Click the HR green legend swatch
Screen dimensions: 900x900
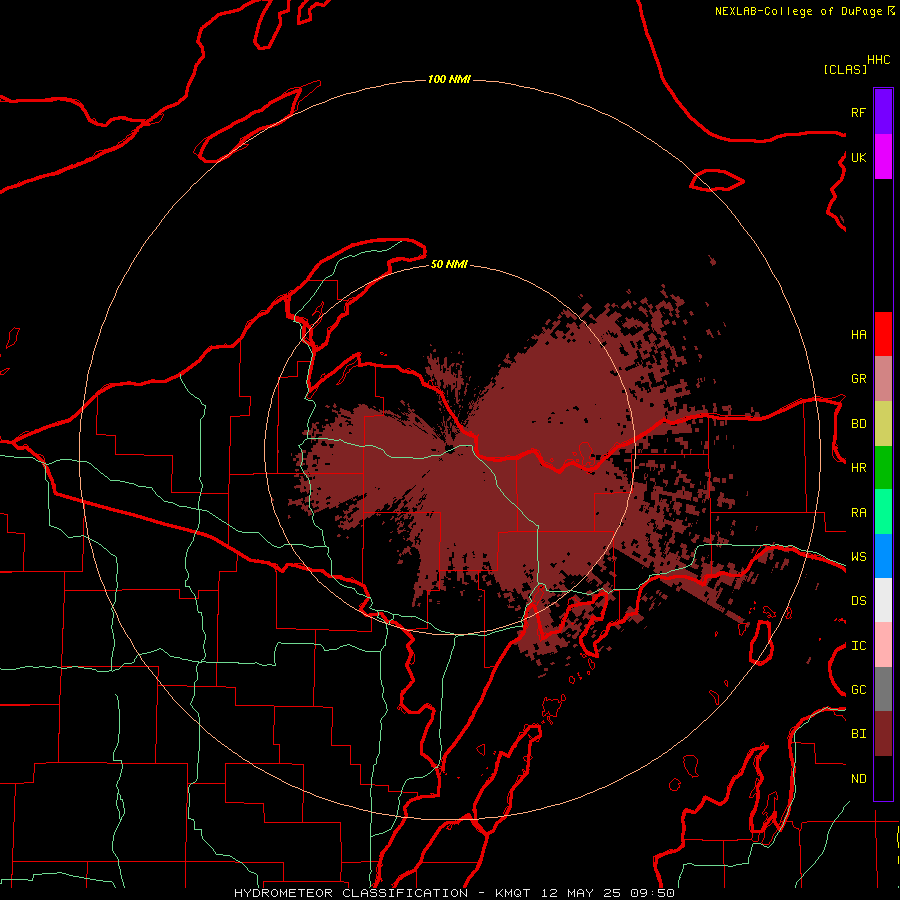pos(883,468)
